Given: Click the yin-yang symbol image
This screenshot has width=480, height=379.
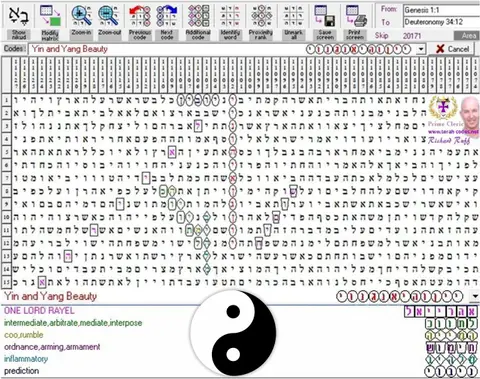Looking at the screenshot, I should click(234, 333).
